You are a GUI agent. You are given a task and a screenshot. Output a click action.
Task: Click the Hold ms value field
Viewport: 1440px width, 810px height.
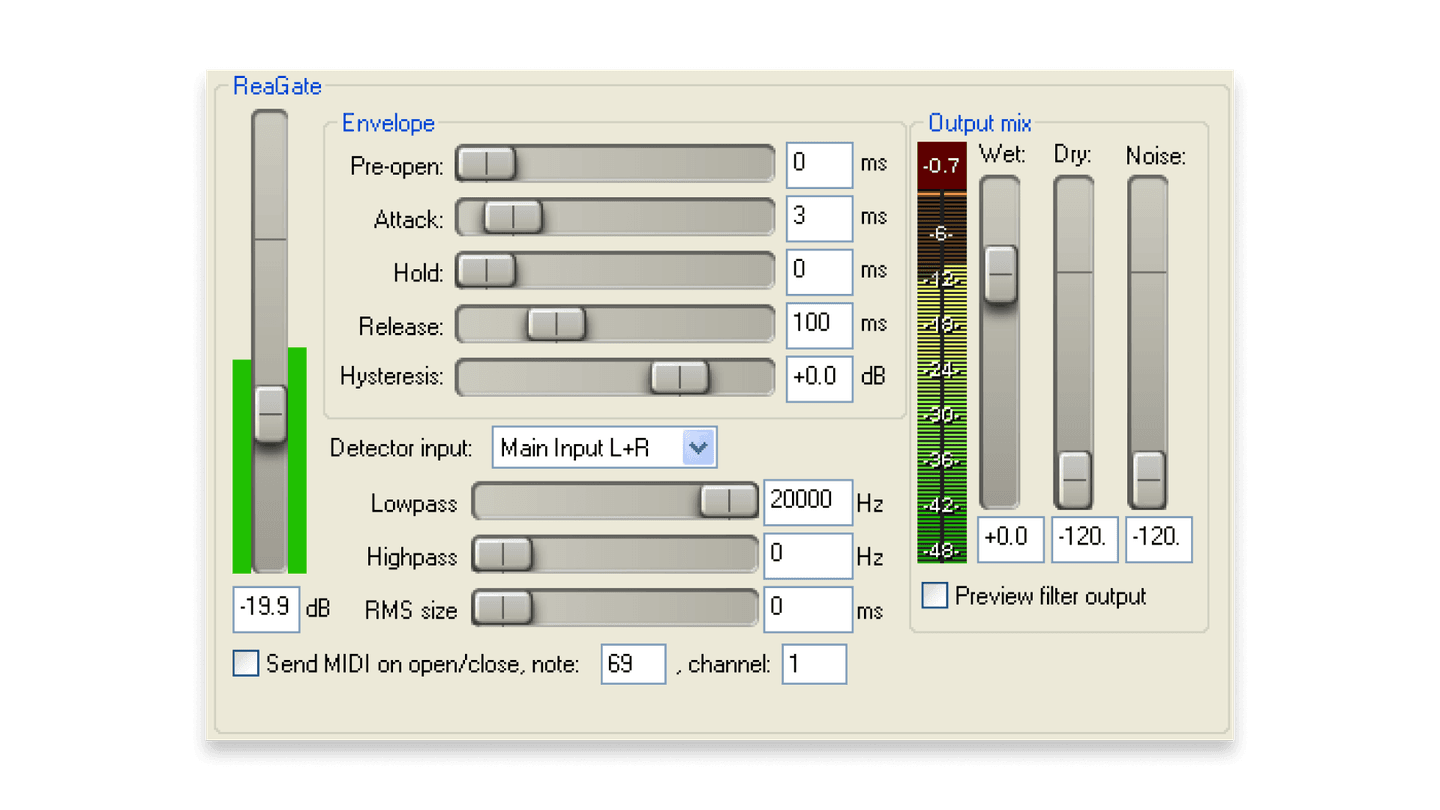click(819, 270)
